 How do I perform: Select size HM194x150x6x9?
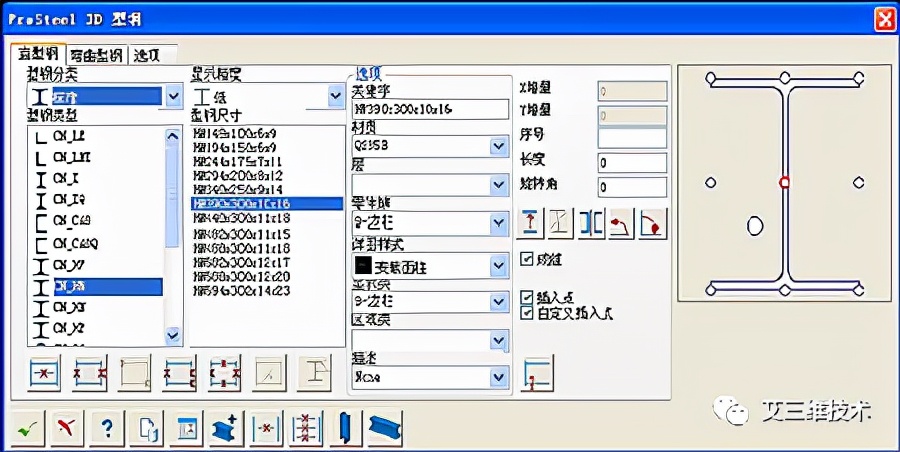(235, 148)
